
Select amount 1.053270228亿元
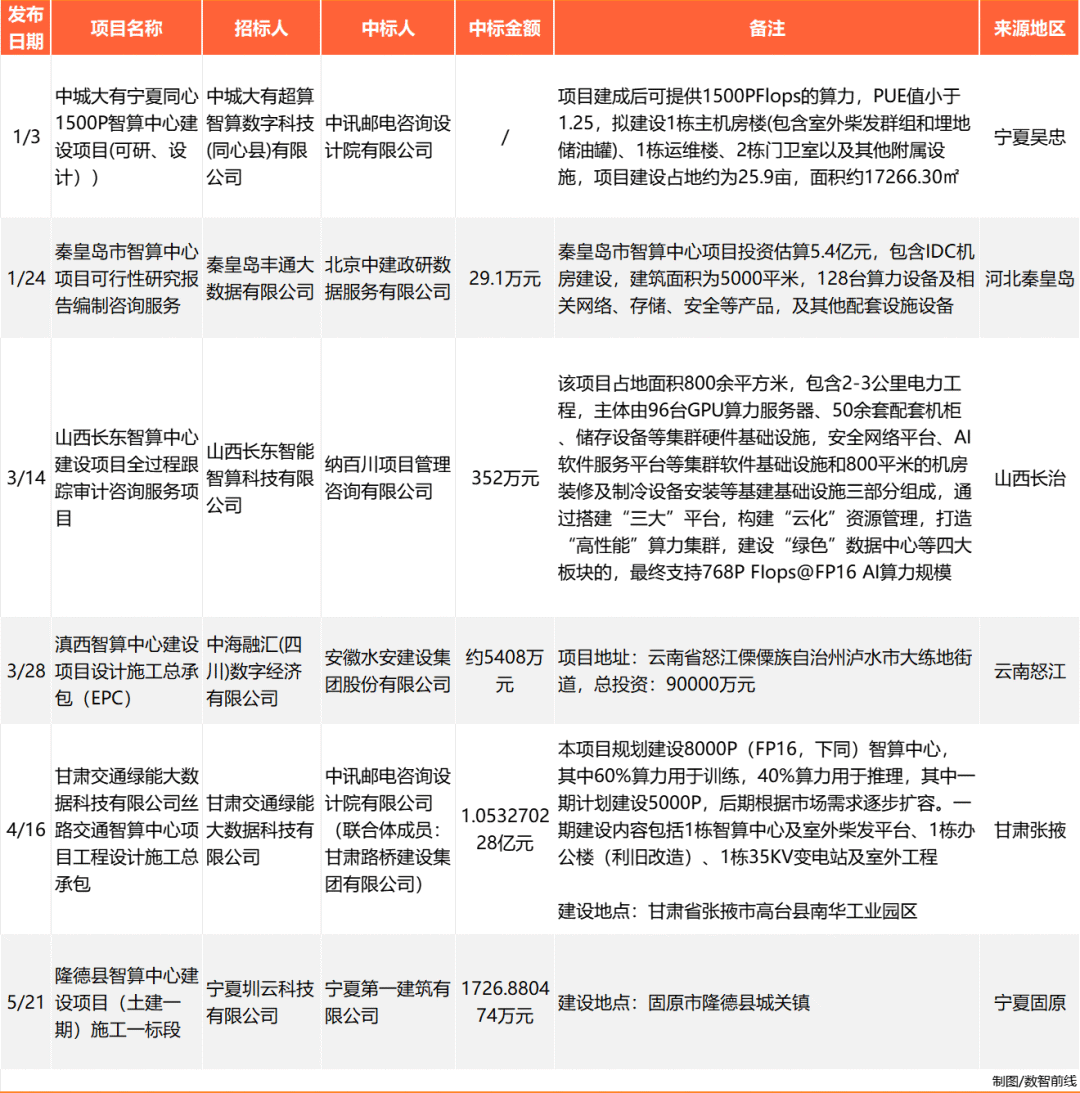click(x=505, y=830)
